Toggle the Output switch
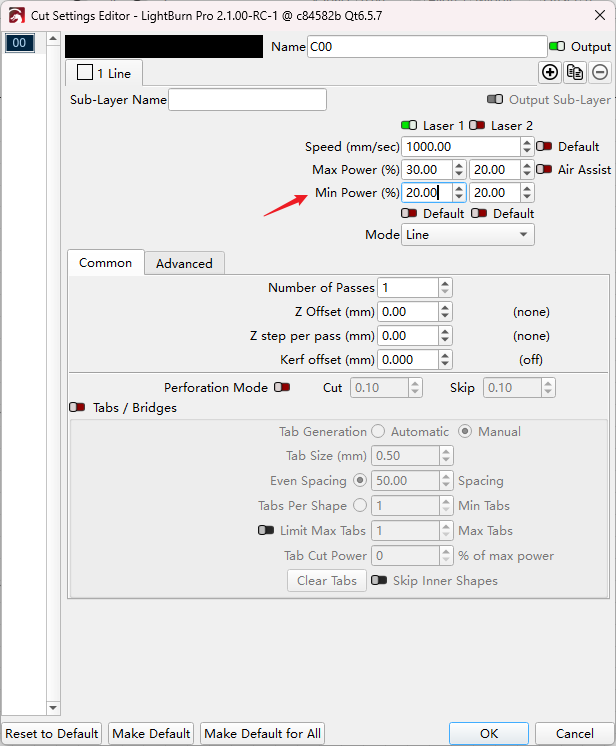Image resolution: width=616 pixels, height=746 pixels. pos(557,47)
